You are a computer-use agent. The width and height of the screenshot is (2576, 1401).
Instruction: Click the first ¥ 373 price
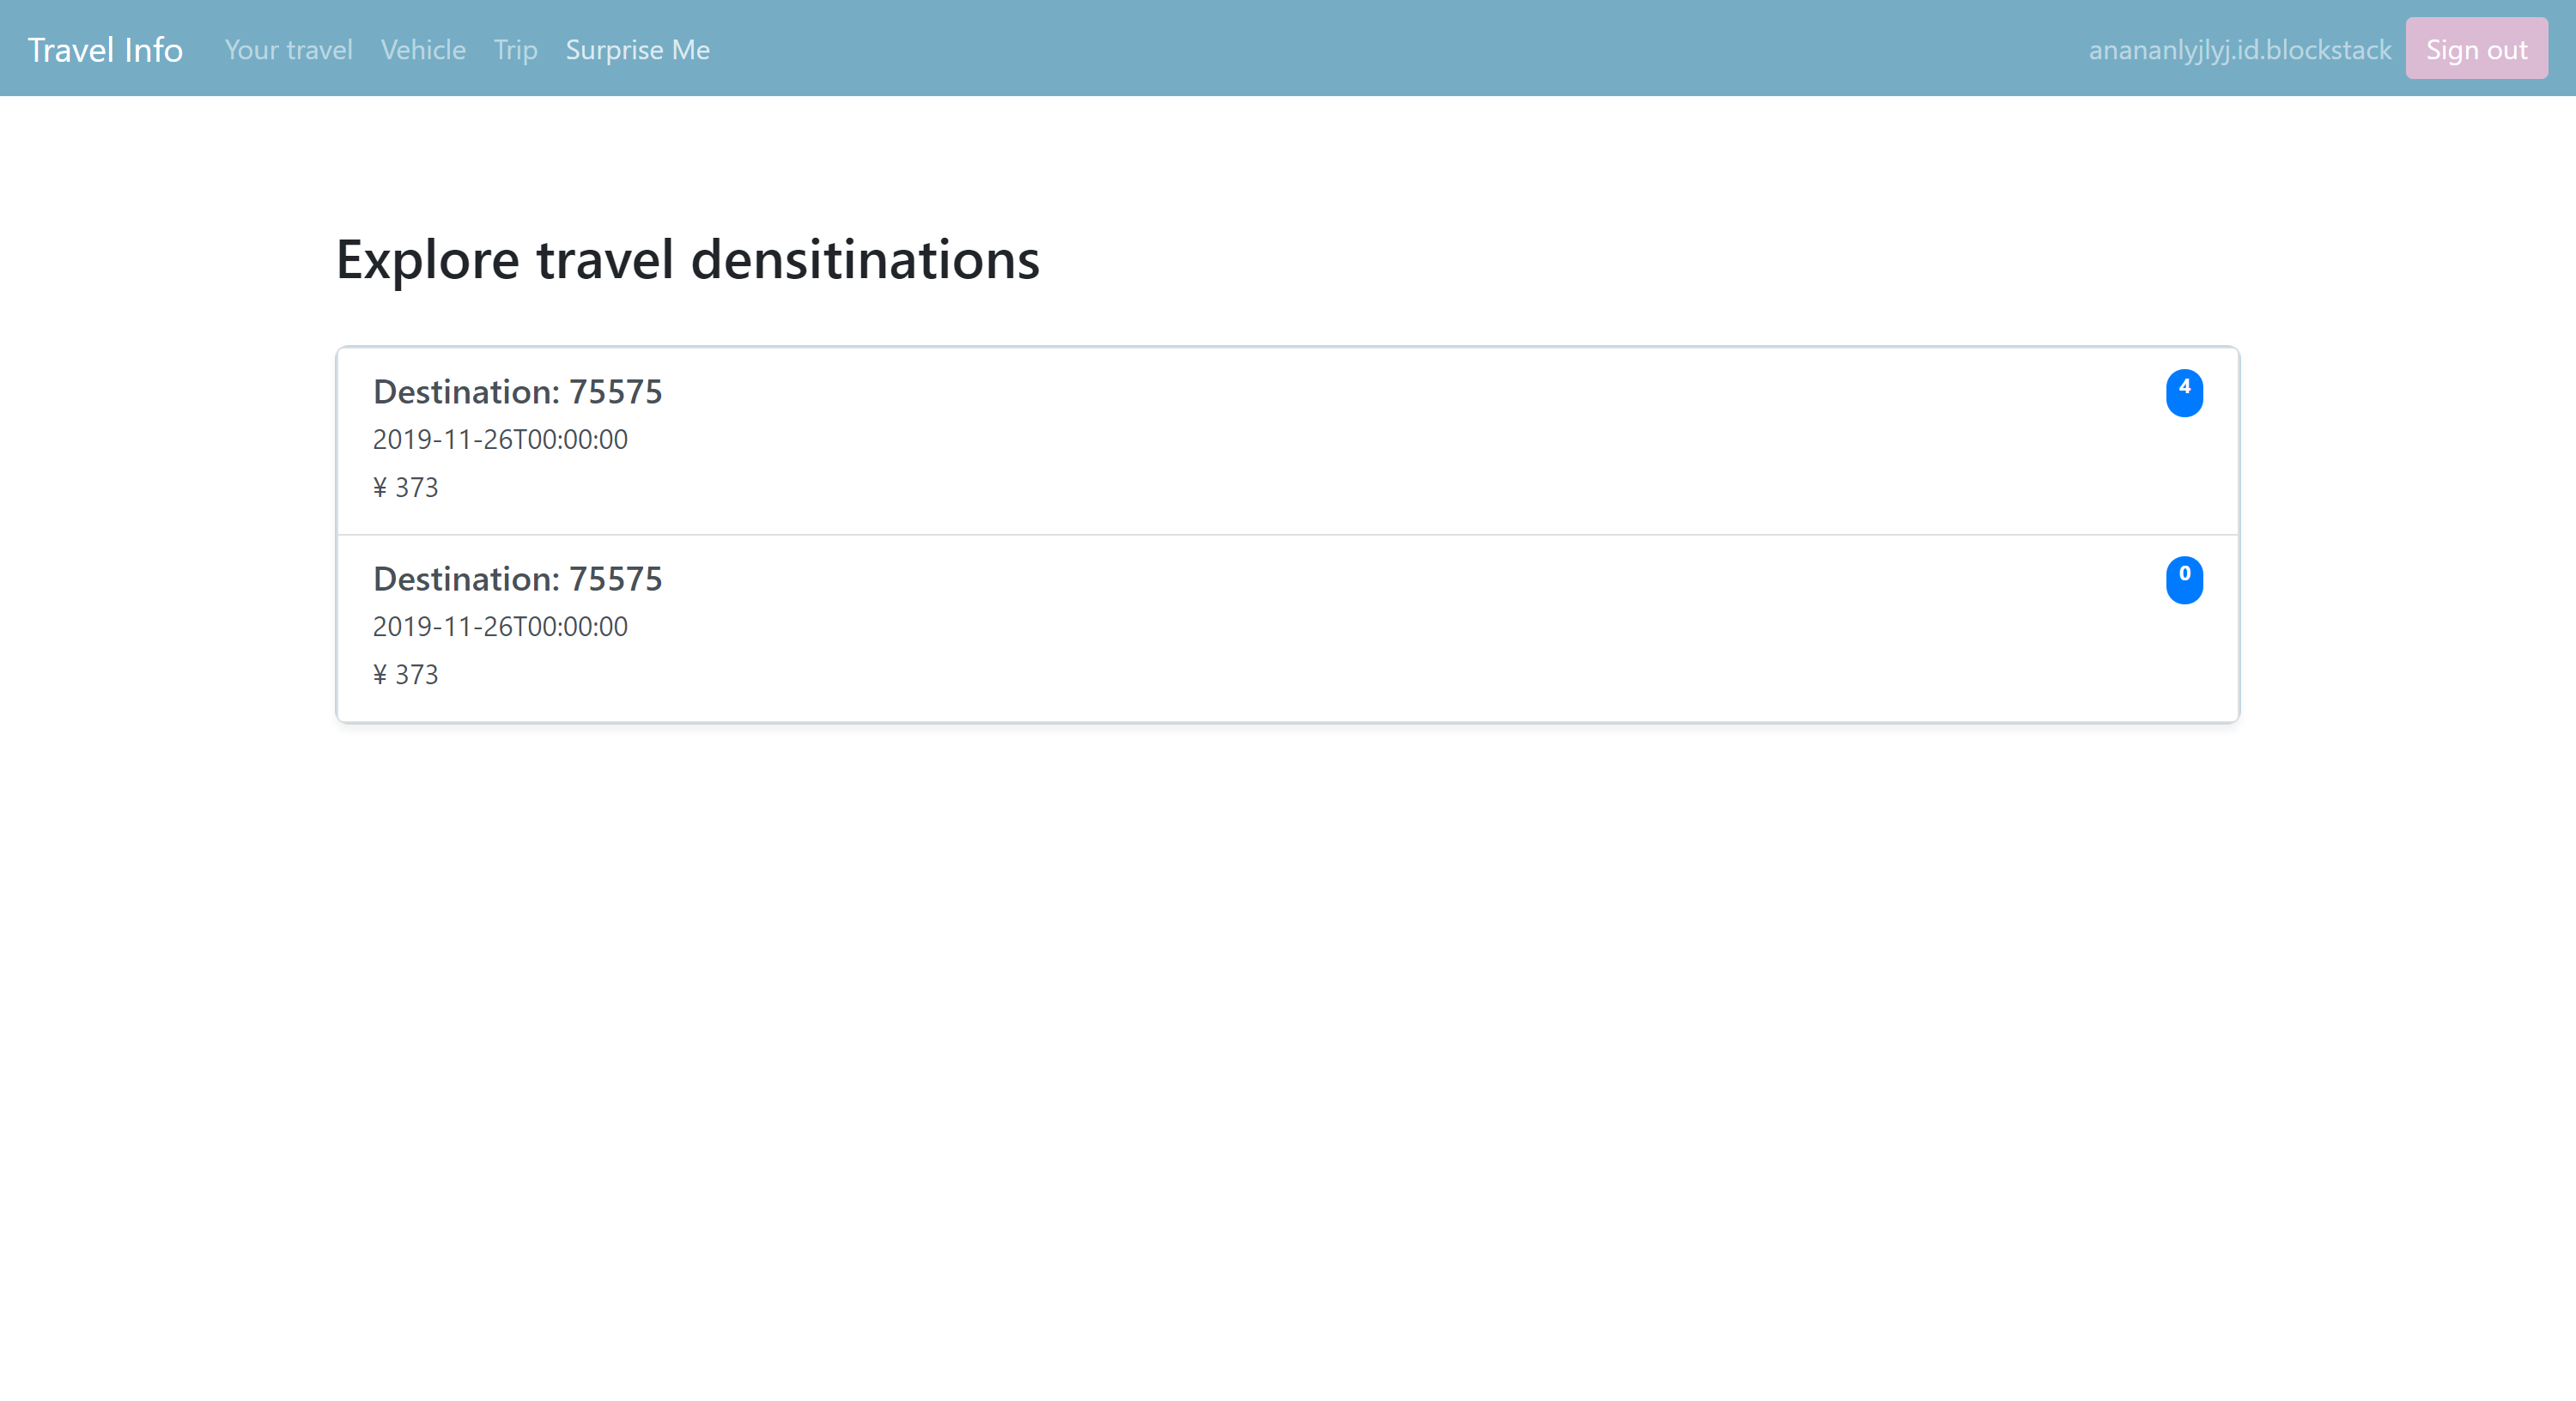tap(405, 487)
